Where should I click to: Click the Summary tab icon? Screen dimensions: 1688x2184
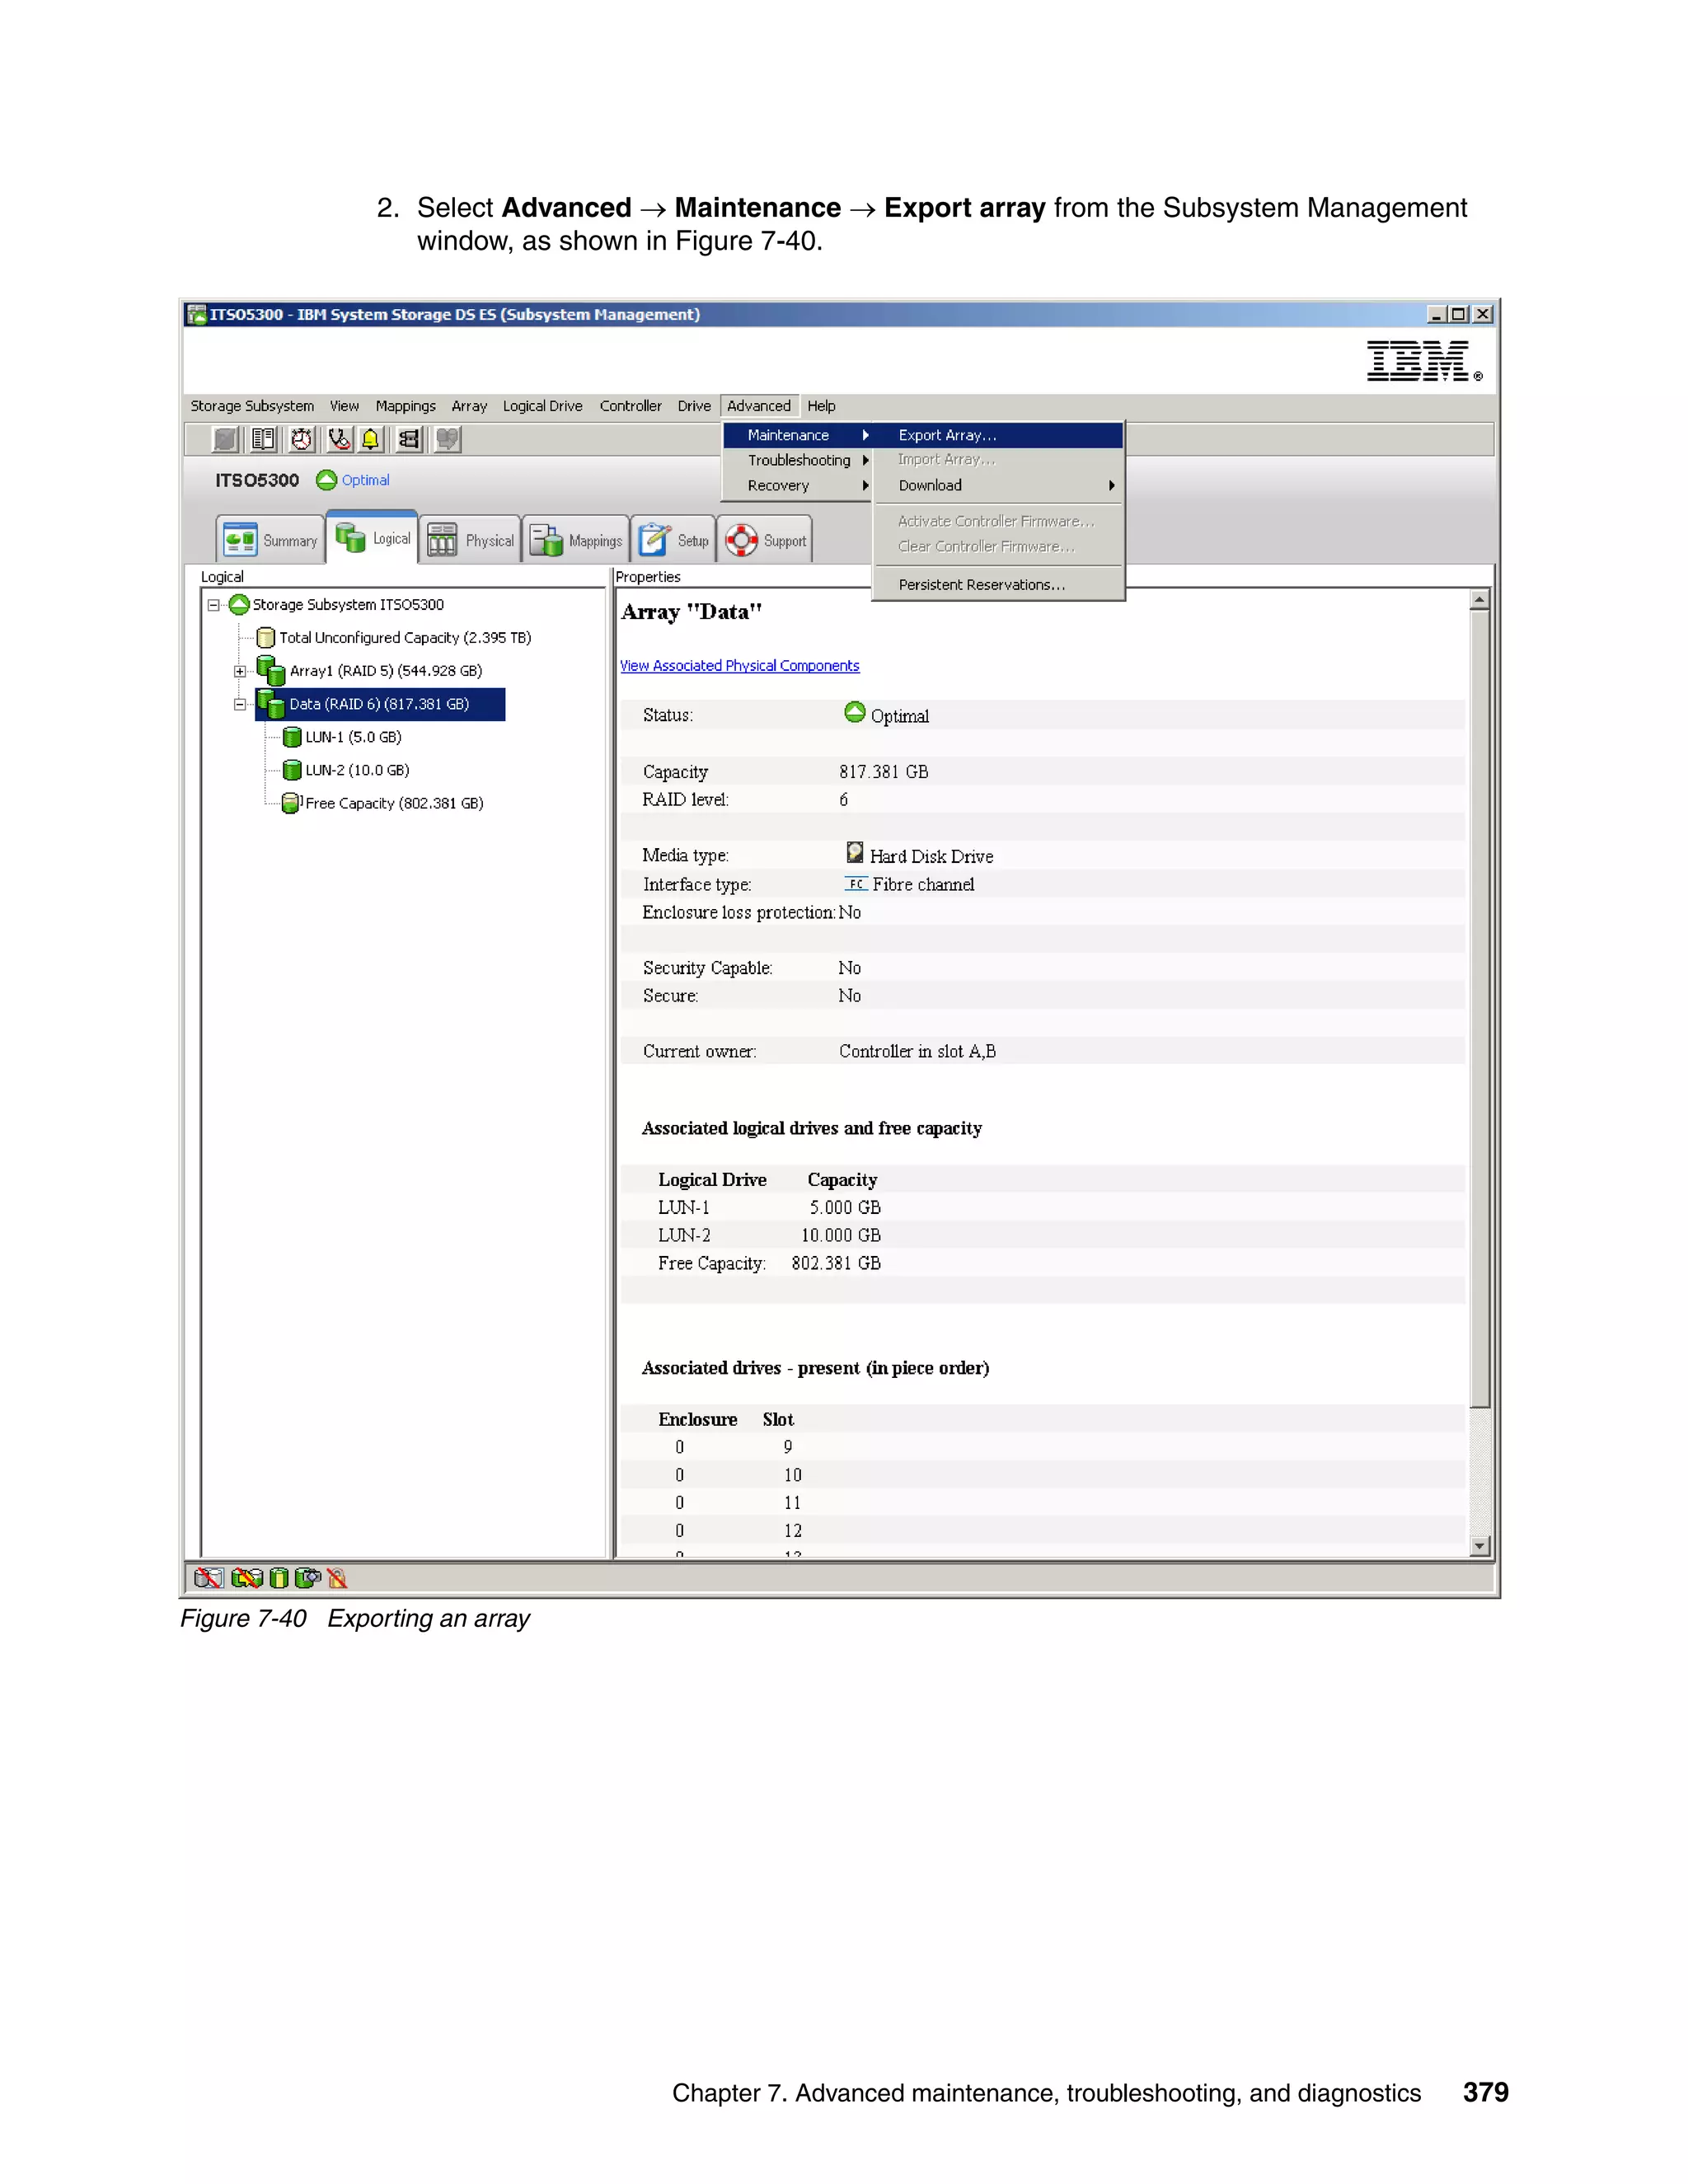240,540
